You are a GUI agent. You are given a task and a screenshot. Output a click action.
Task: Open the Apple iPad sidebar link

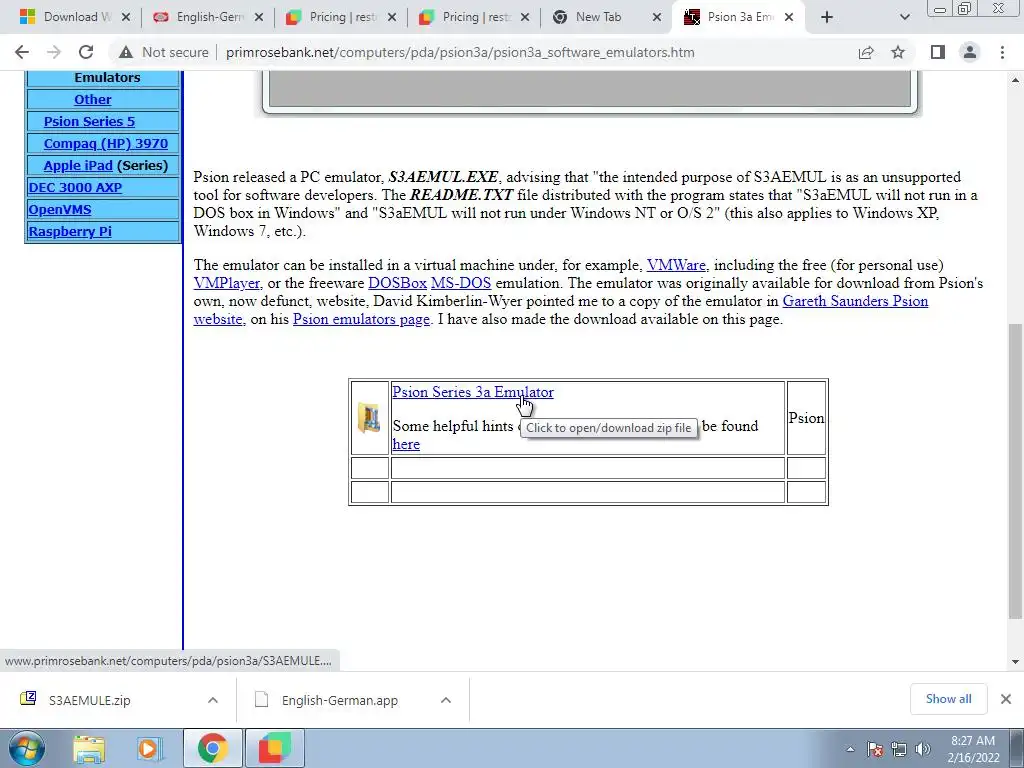pos(78,166)
